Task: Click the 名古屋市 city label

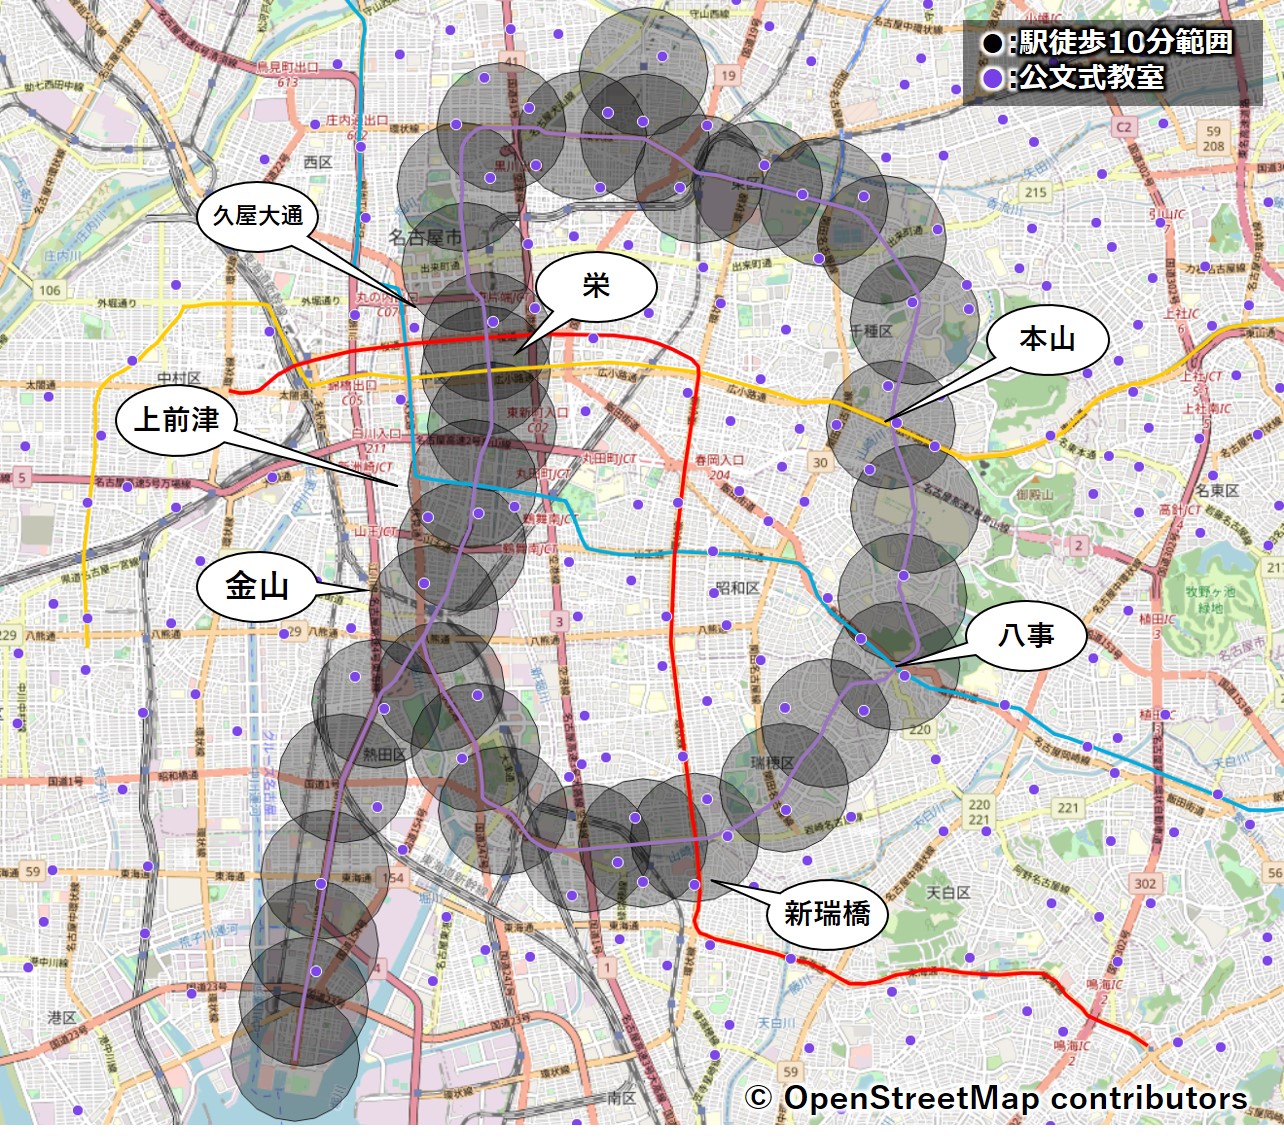Action: coord(425,237)
